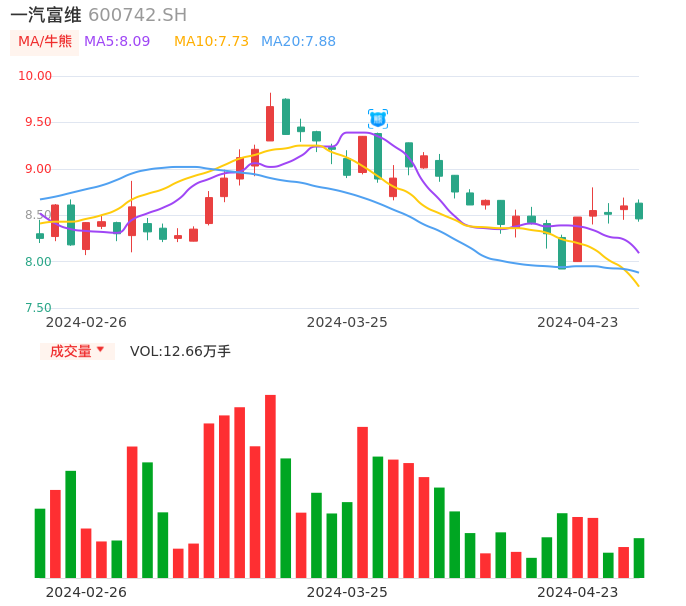The image size is (686, 606).
Task: Click the VOL:12.66万手 volume readout
Action: click(x=180, y=351)
